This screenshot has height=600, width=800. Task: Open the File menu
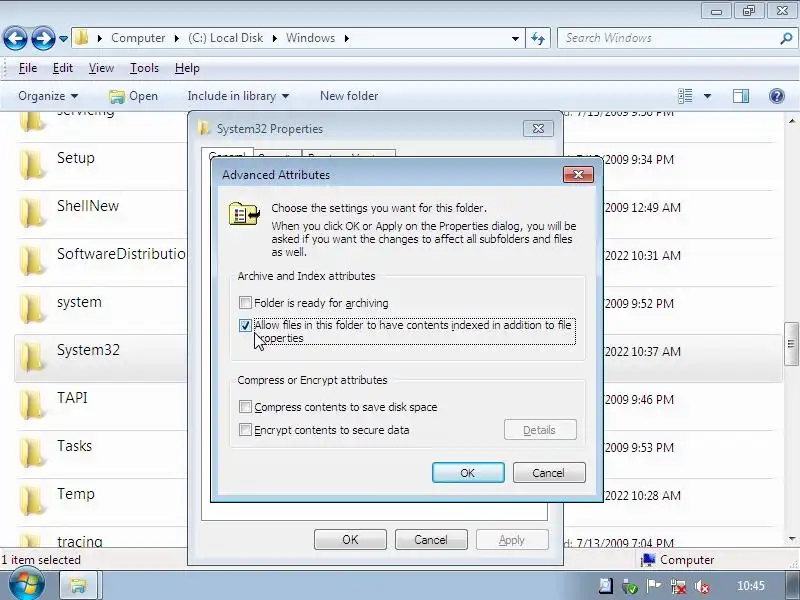pos(28,68)
